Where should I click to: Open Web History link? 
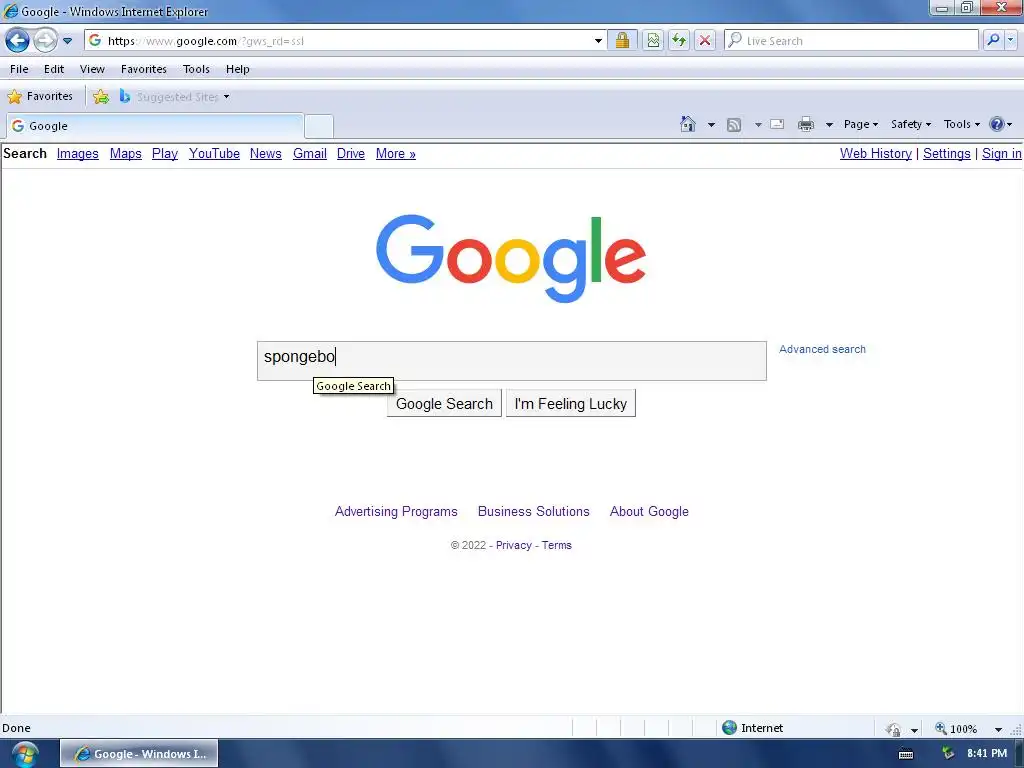[876, 153]
